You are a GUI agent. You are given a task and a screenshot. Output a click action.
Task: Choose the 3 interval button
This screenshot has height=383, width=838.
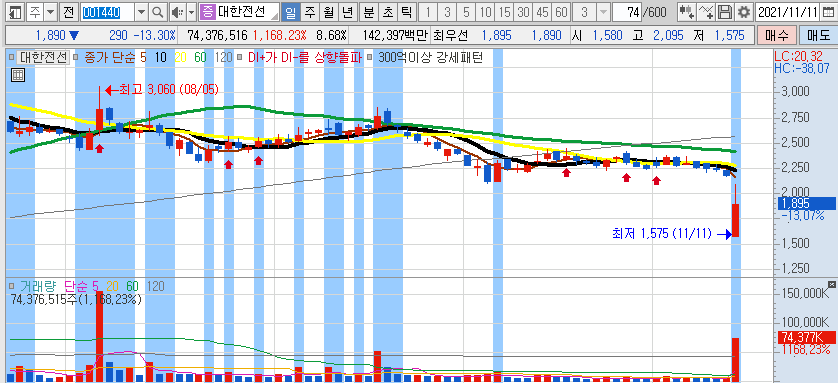(447, 12)
